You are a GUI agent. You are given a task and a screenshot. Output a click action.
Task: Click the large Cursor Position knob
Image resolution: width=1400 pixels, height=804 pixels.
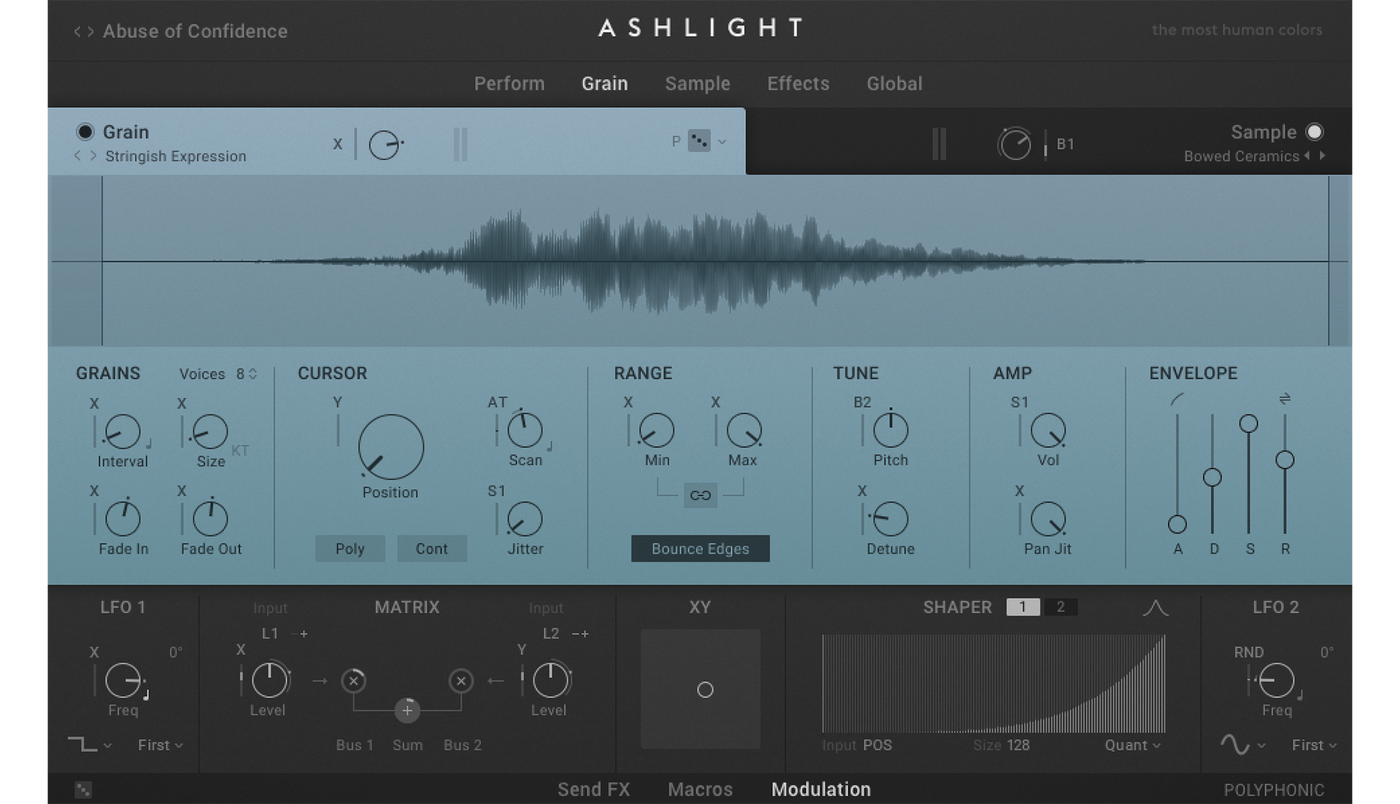coord(391,447)
